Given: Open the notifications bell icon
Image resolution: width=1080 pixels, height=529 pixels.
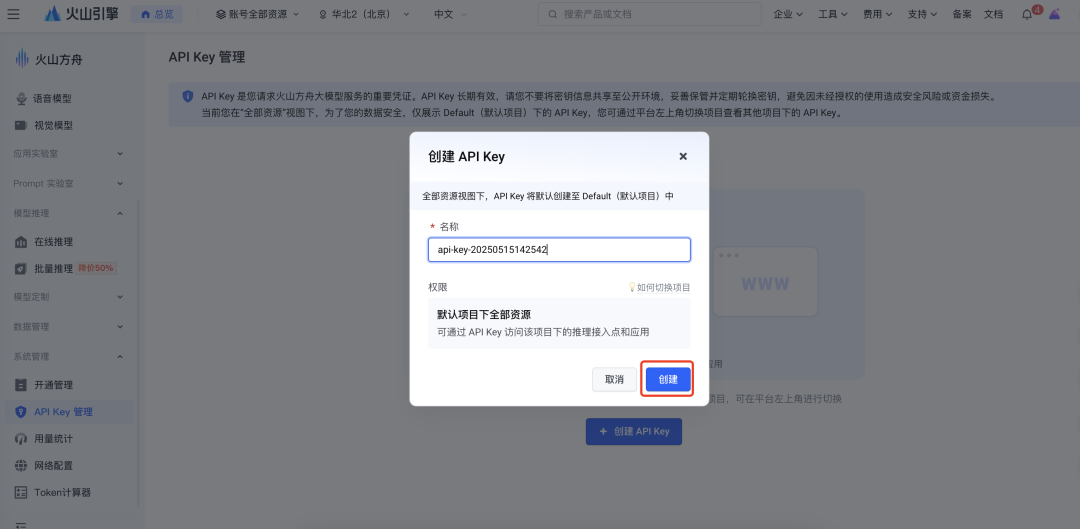Looking at the screenshot, I should (x=1027, y=14).
